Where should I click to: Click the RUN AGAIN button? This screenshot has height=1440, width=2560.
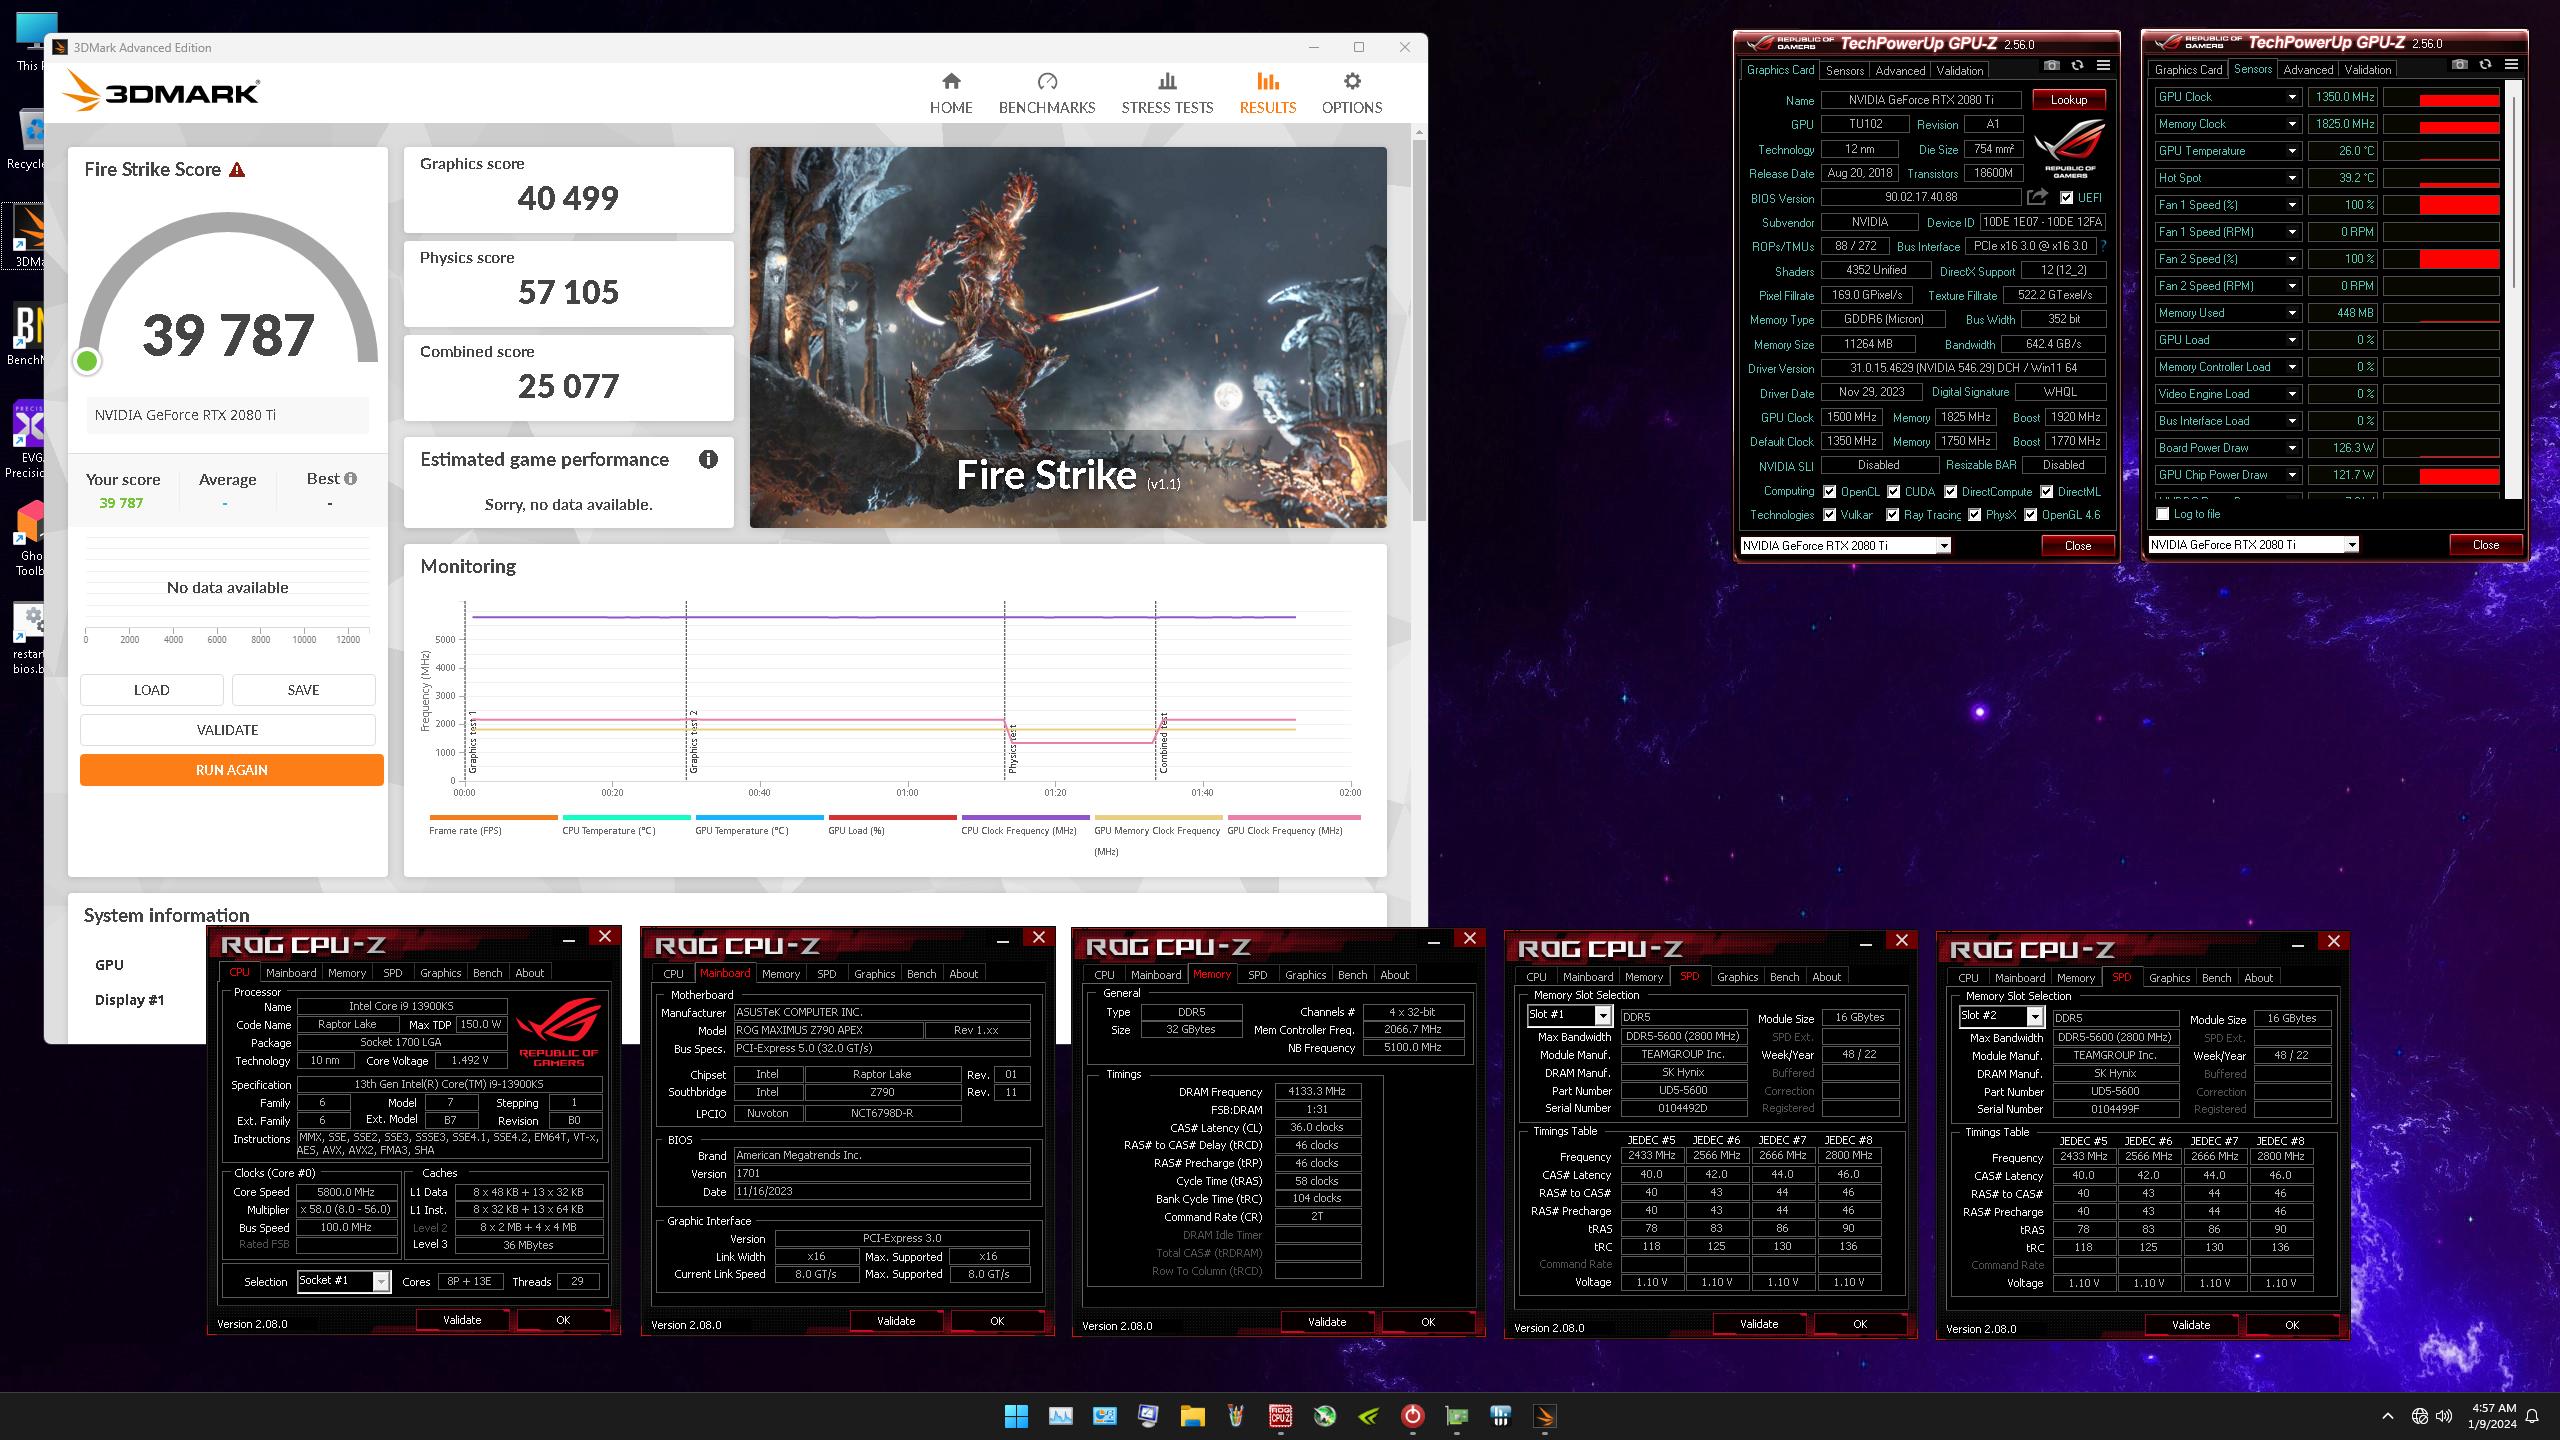tap(231, 770)
